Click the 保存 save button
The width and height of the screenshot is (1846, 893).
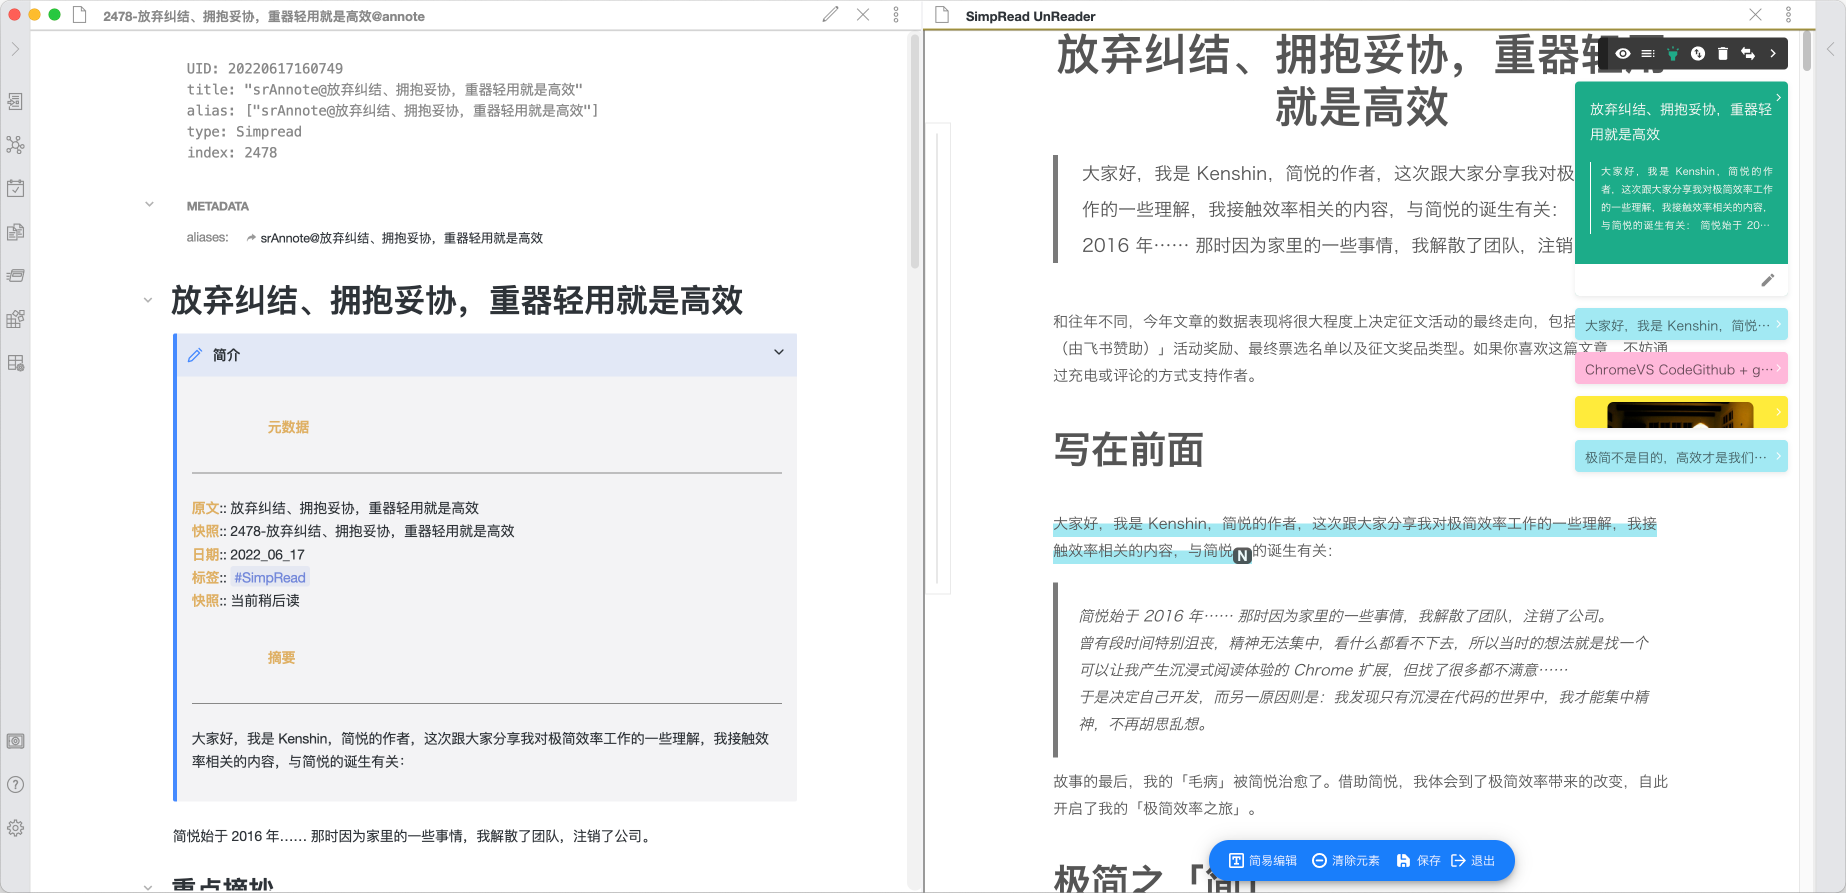click(x=1419, y=860)
